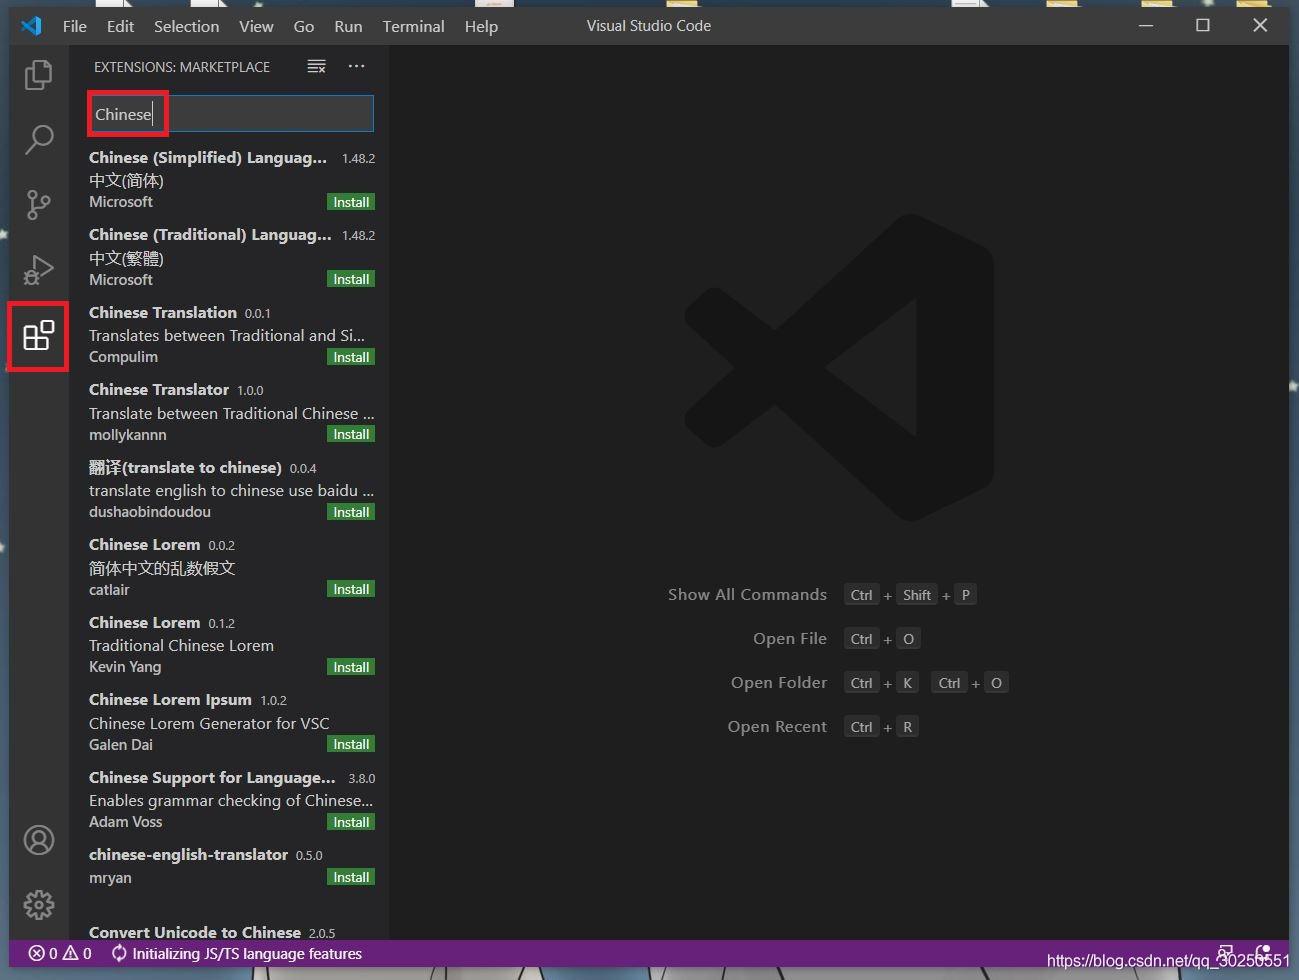Viewport: 1299px width, 980px height.
Task: Click the VS Code logo in title bar
Action: tap(32, 26)
